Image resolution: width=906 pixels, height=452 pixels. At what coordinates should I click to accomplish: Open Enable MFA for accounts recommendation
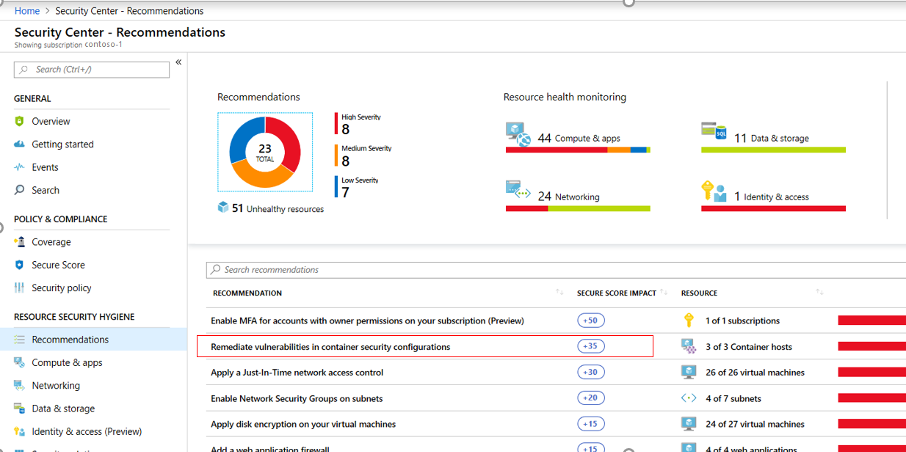click(367, 320)
